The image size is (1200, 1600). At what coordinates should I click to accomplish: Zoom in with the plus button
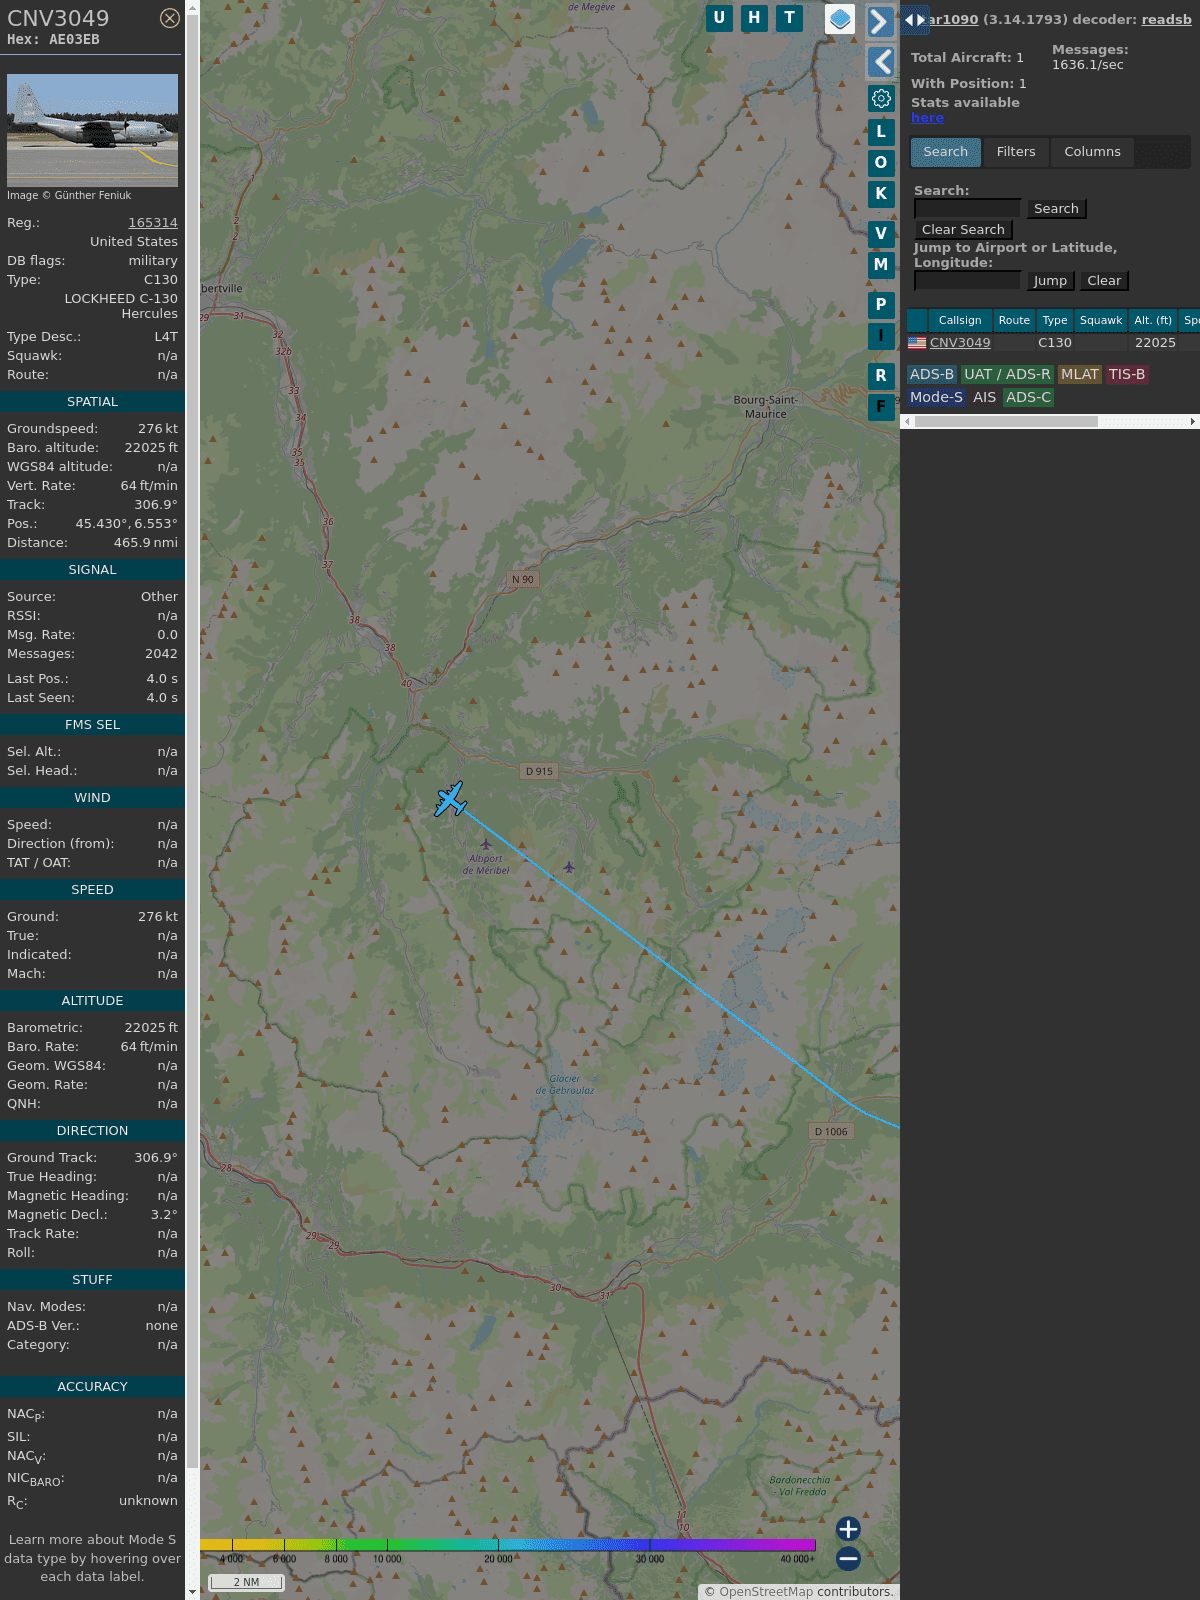pos(848,1529)
